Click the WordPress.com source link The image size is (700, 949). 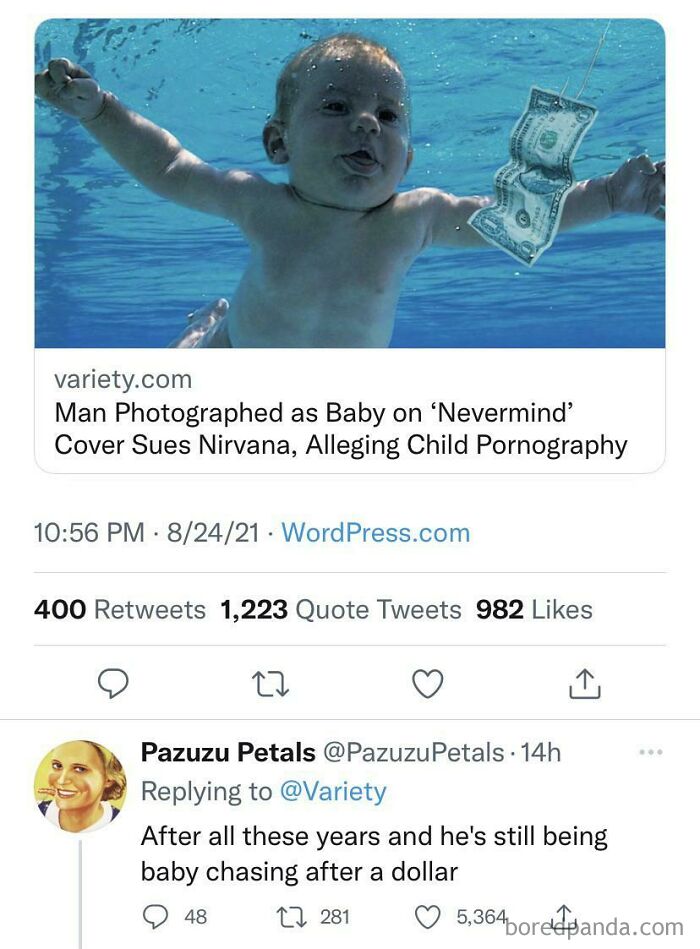click(x=375, y=533)
